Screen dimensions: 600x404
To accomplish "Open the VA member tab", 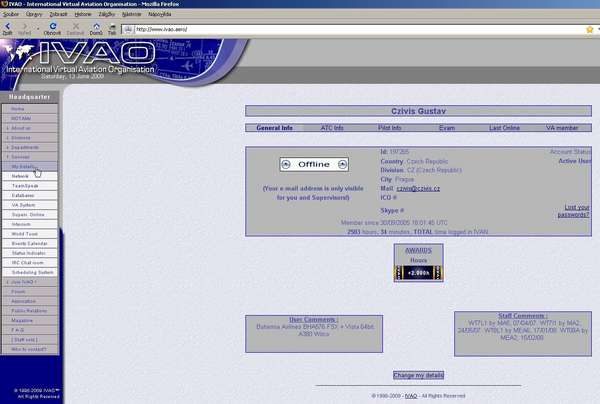I will [x=562, y=128].
